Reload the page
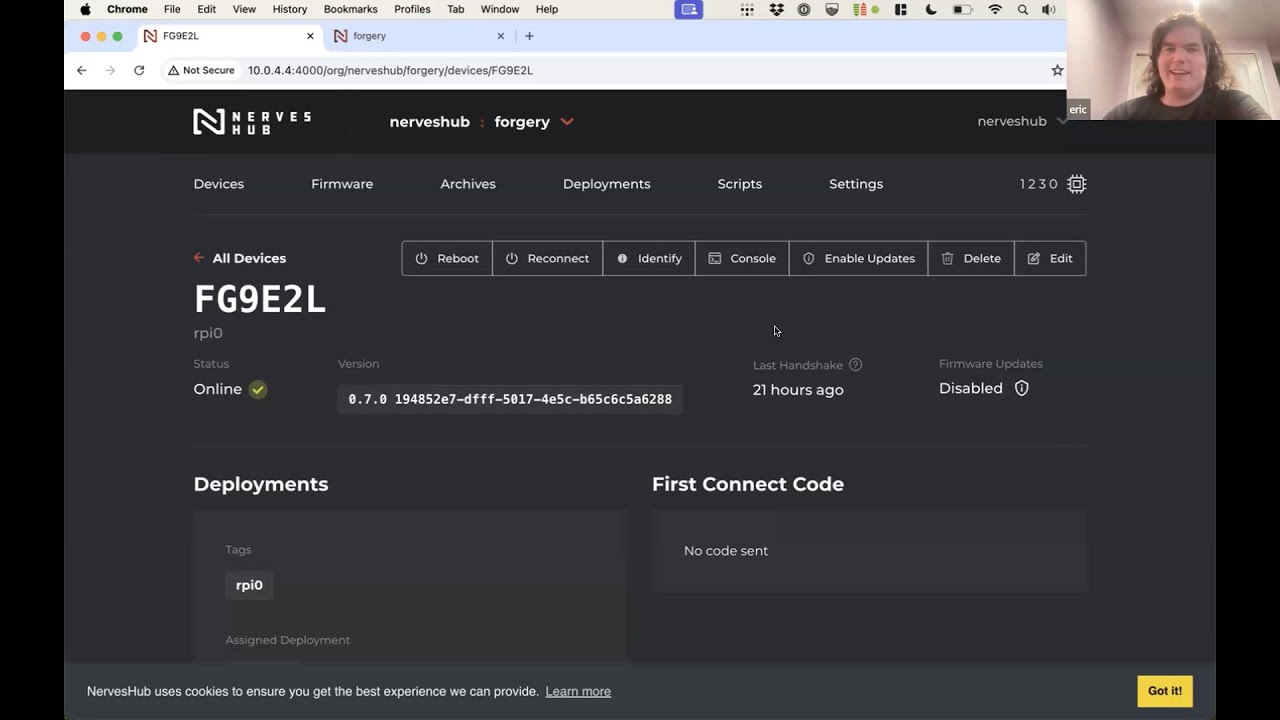 click(x=139, y=70)
